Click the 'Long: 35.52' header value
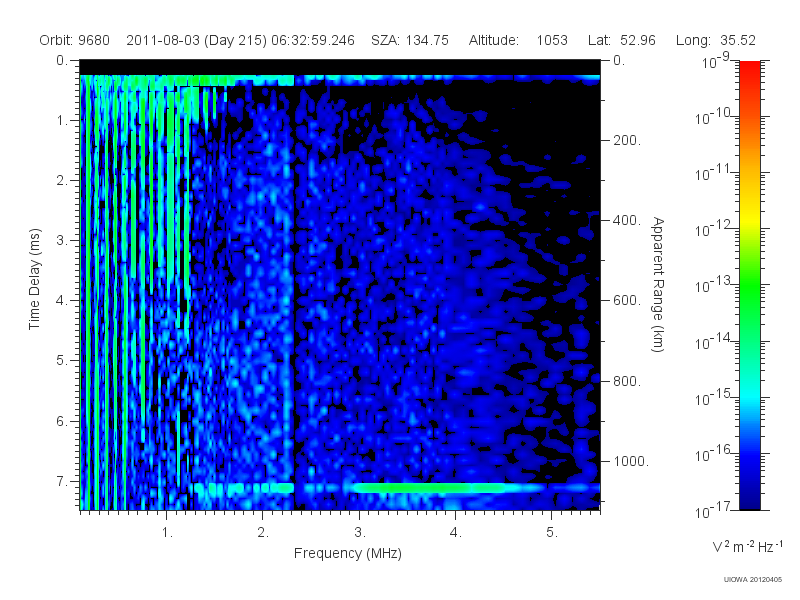This screenshot has width=800, height=600. point(716,40)
